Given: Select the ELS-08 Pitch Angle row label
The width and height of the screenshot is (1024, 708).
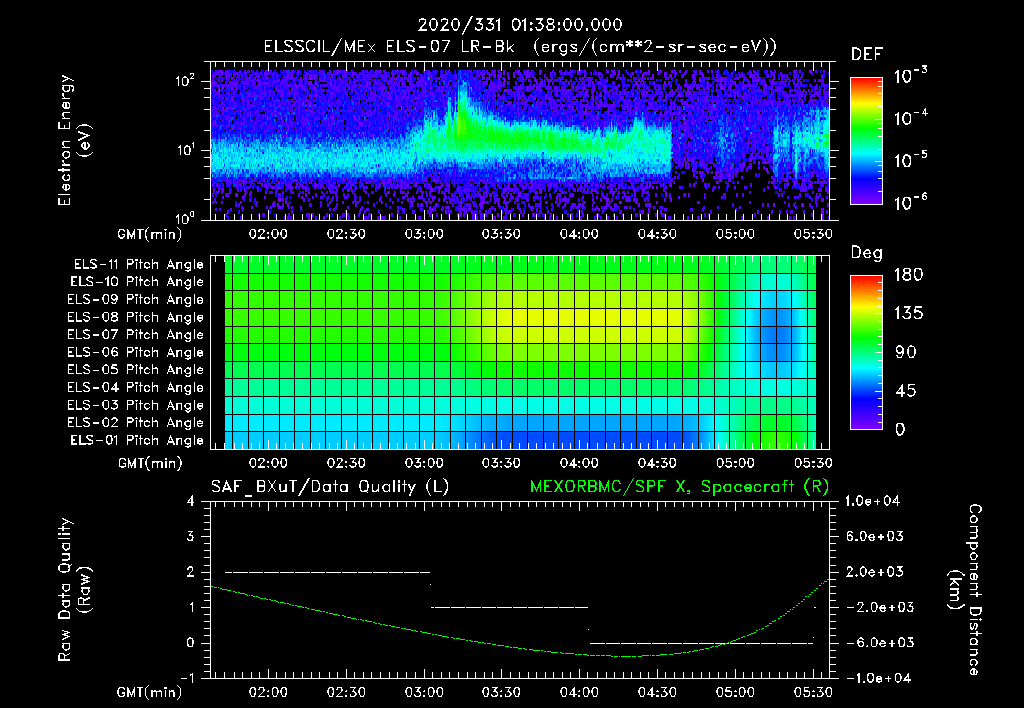Looking at the screenshot, I should 136,317.
